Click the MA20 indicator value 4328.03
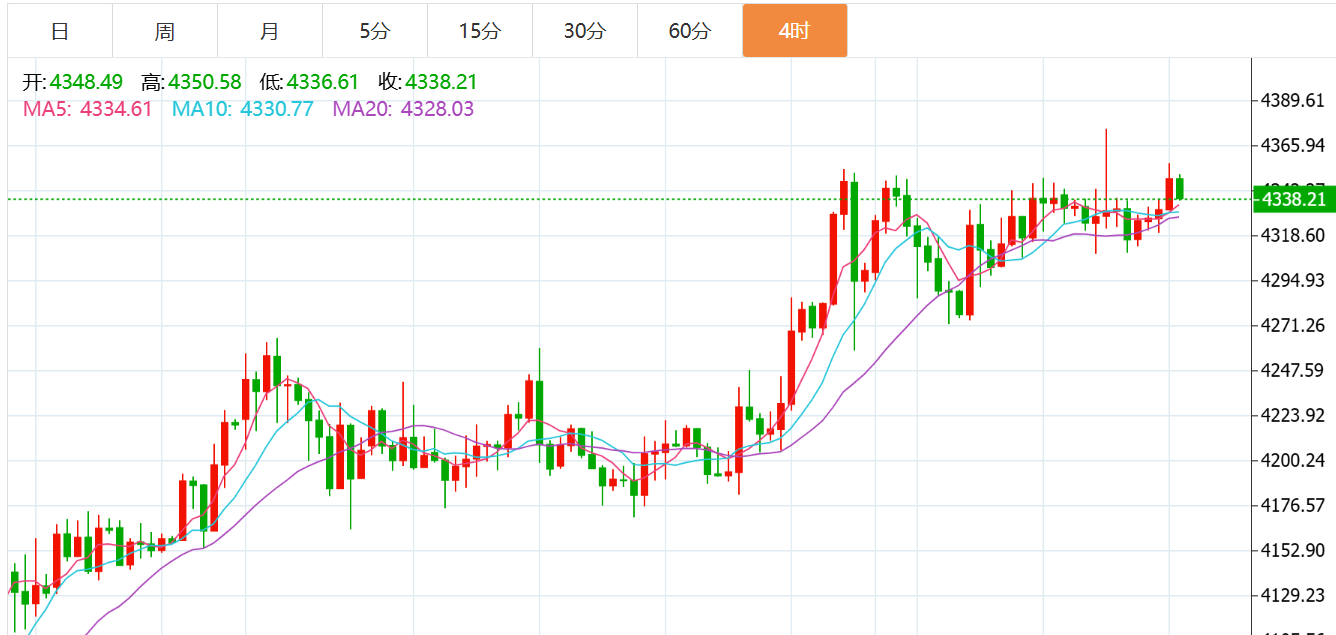This screenshot has width=1336, height=635. (x=437, y=109)
